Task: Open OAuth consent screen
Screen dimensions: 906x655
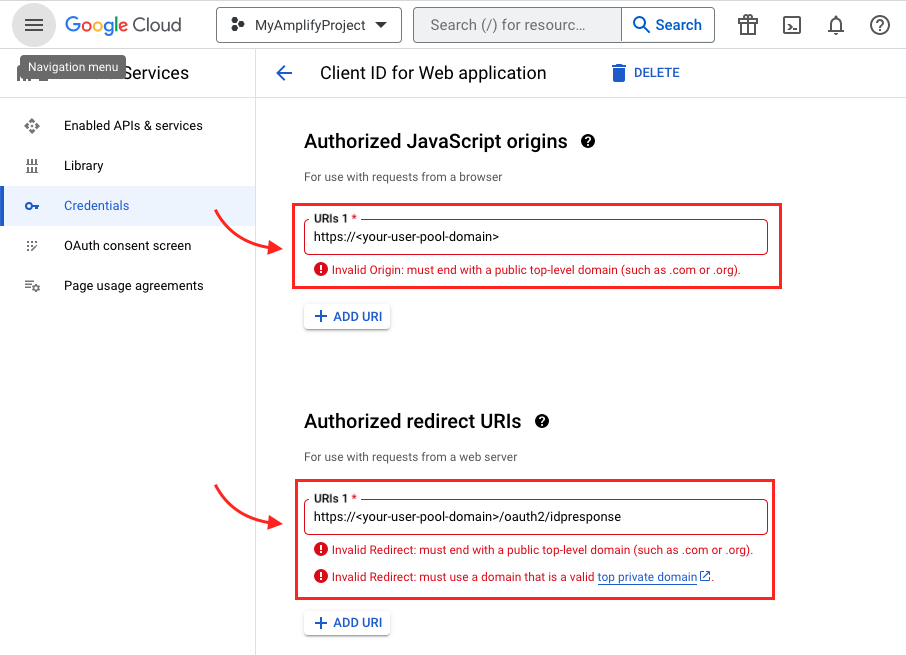Action: pos(127,245)
